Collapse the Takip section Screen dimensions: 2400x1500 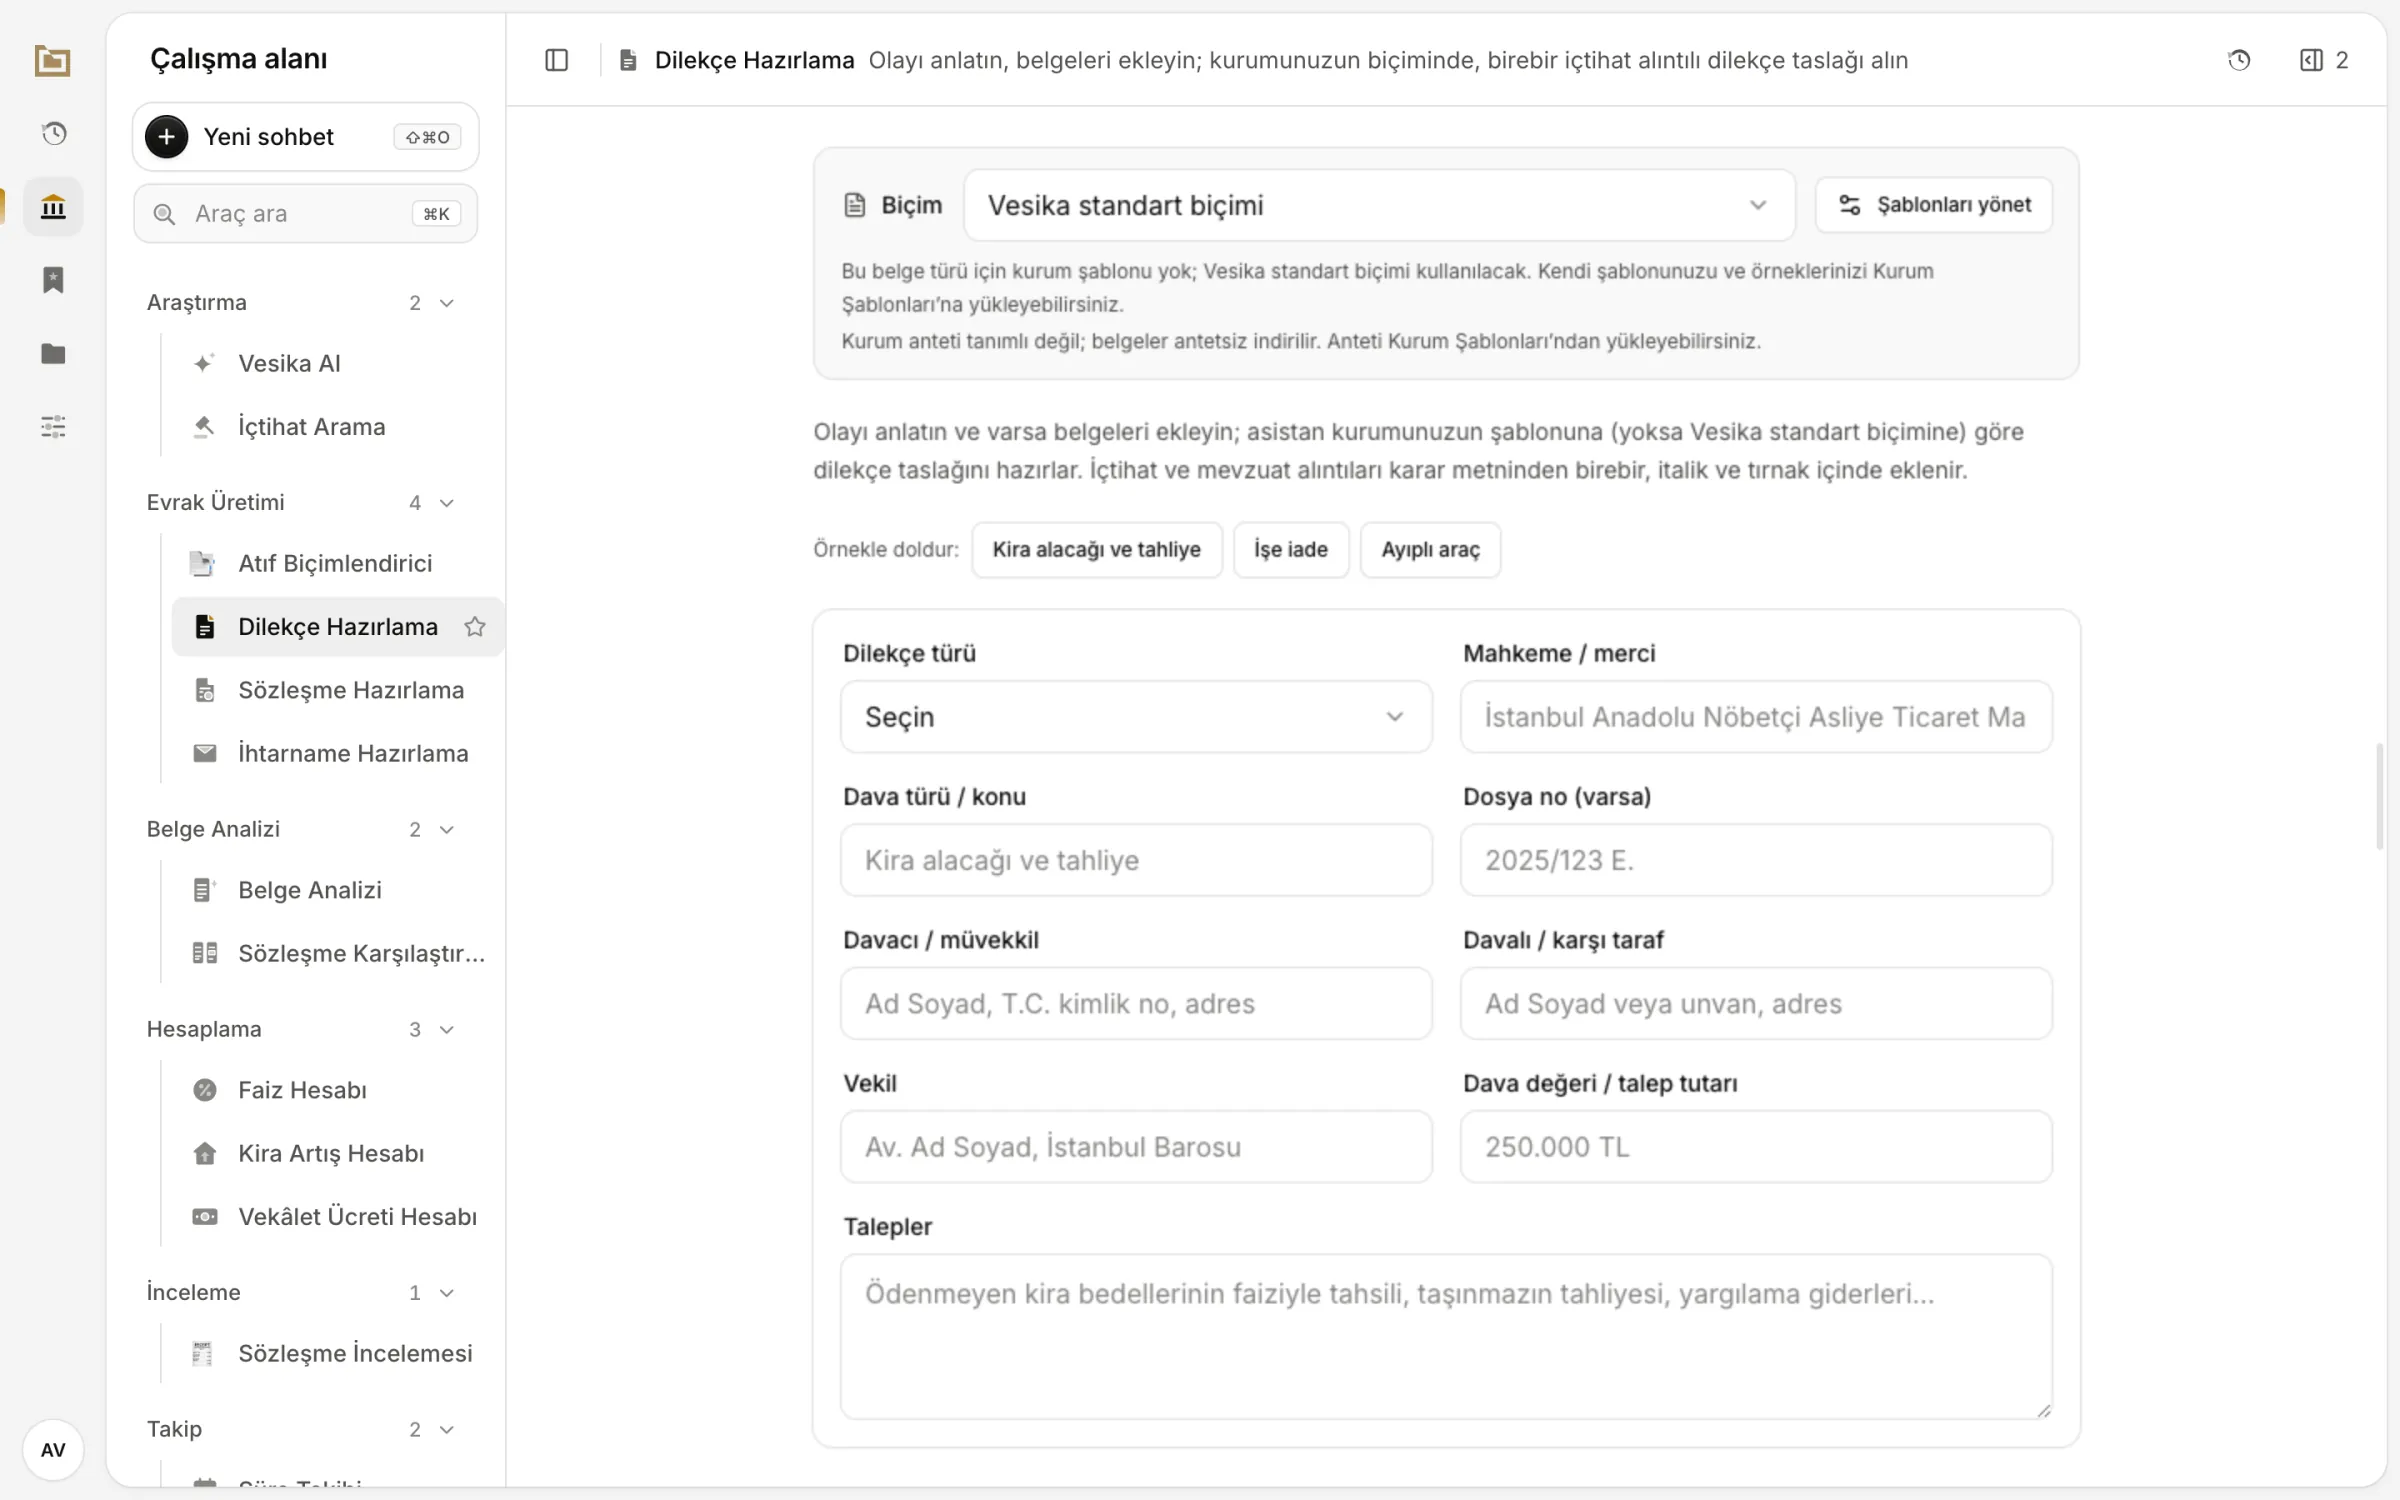click(x=303, y=1430)
